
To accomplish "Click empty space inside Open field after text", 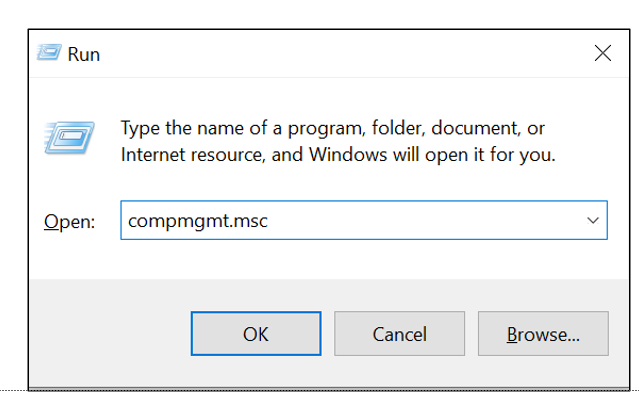I will point(424,220).
